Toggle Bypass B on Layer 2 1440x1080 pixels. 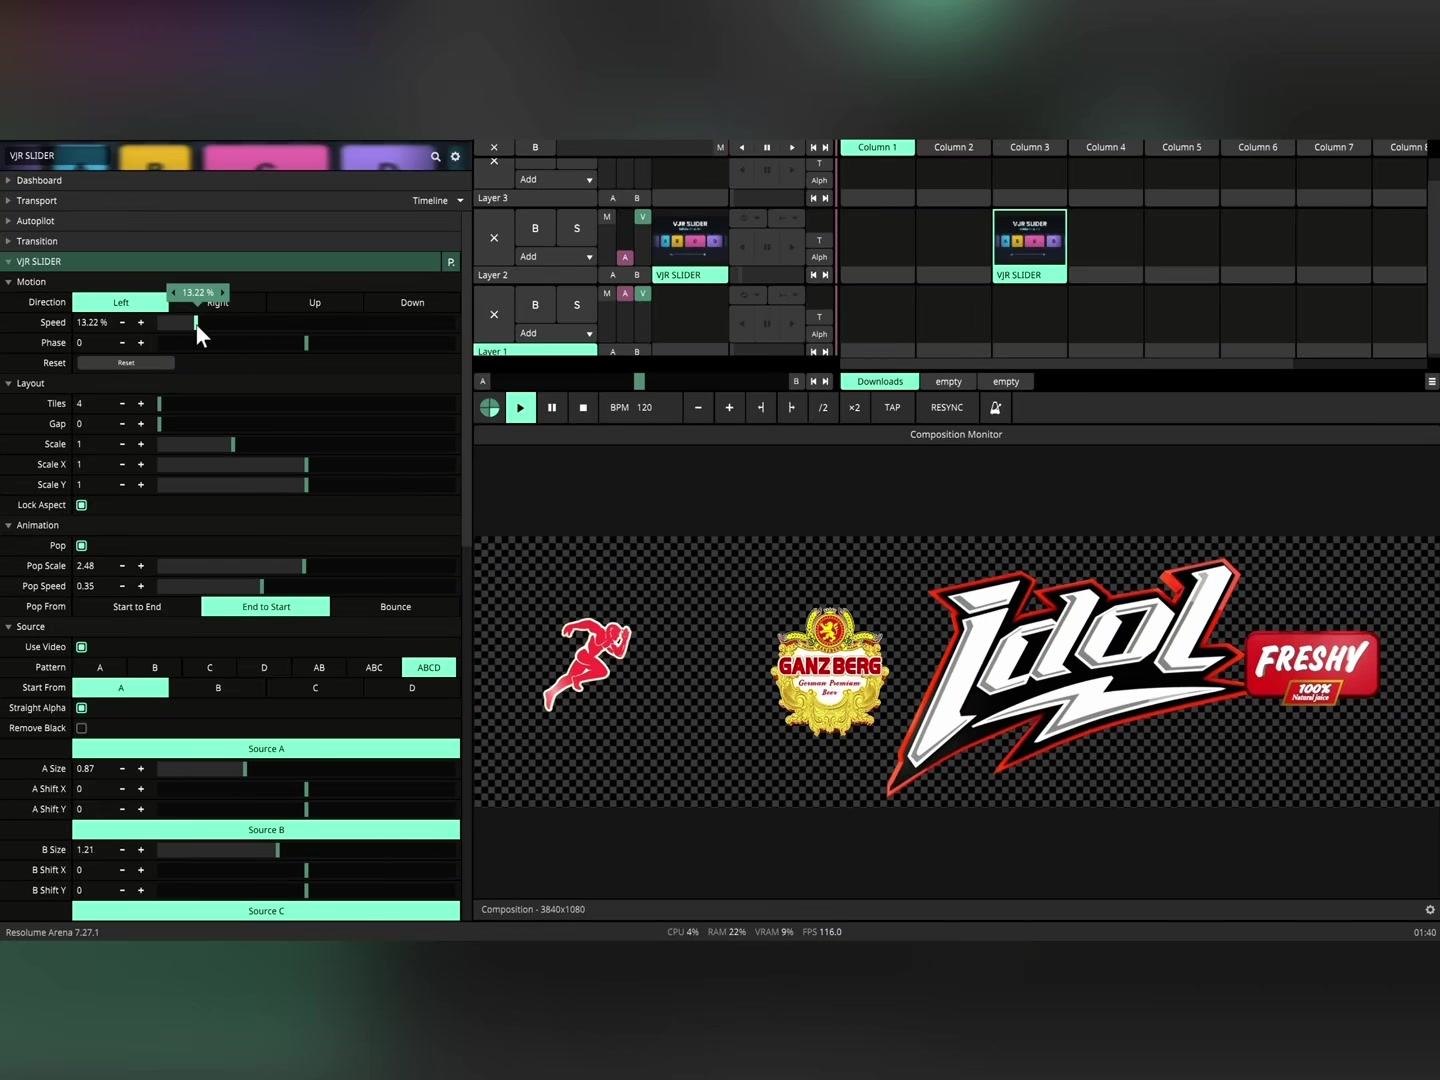[535, 229]
